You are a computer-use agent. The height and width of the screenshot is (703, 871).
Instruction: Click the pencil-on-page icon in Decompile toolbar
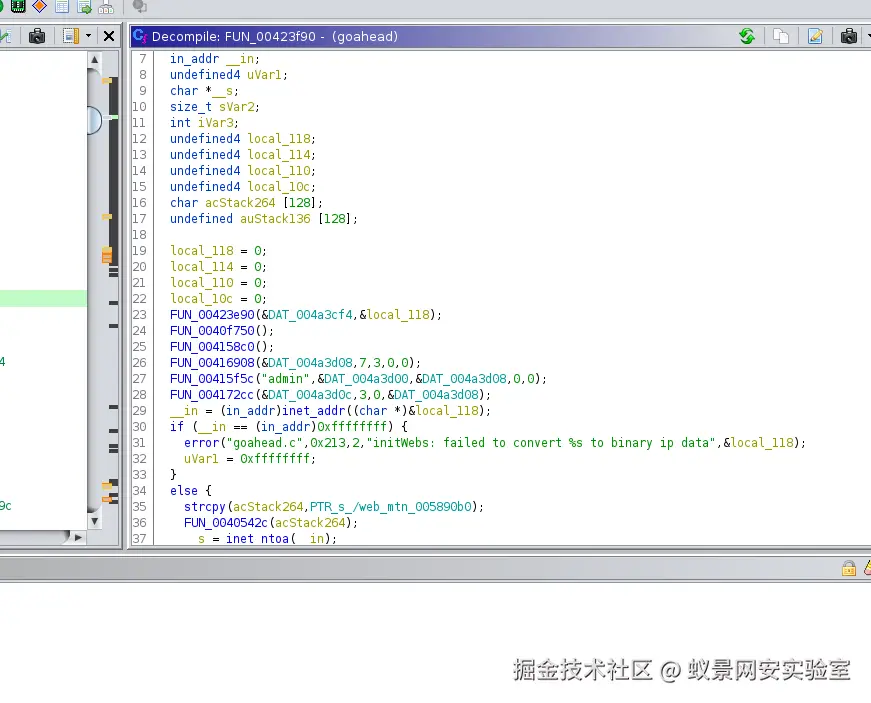click(x=815, y=37)
